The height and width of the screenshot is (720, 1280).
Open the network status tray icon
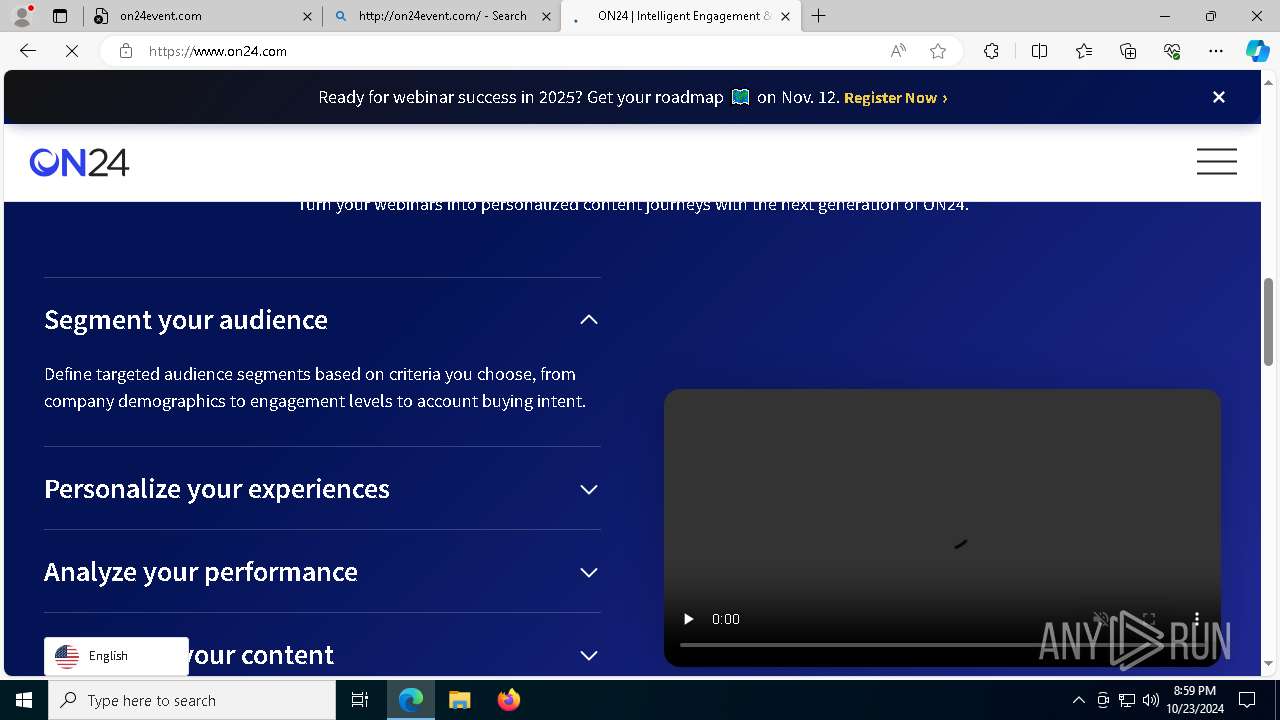(1127, 700)
